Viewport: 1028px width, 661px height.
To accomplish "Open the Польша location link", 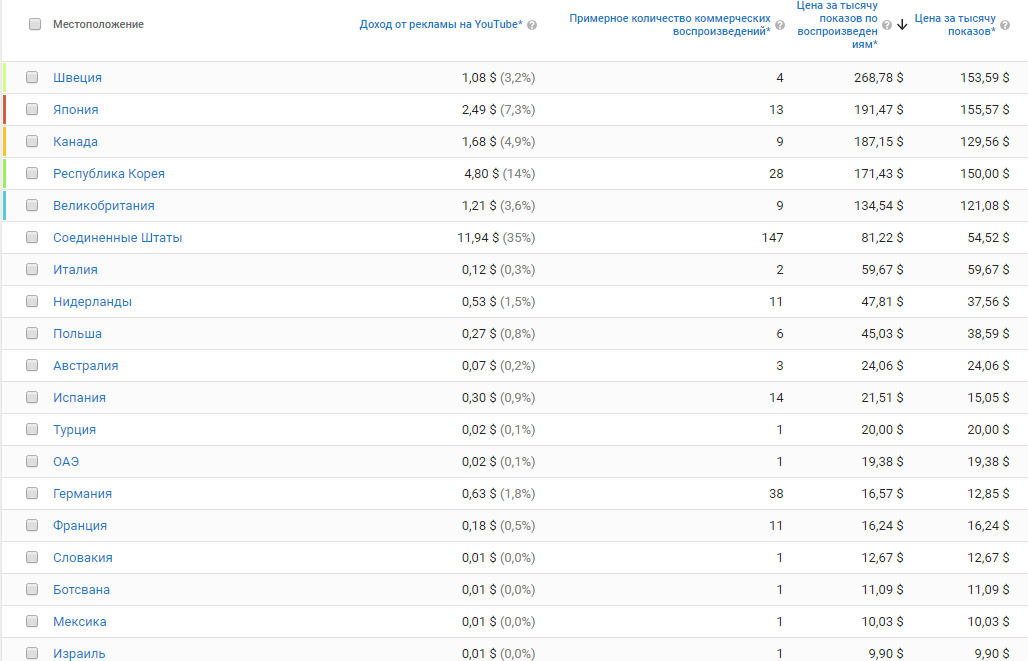I will click(77, 334).
